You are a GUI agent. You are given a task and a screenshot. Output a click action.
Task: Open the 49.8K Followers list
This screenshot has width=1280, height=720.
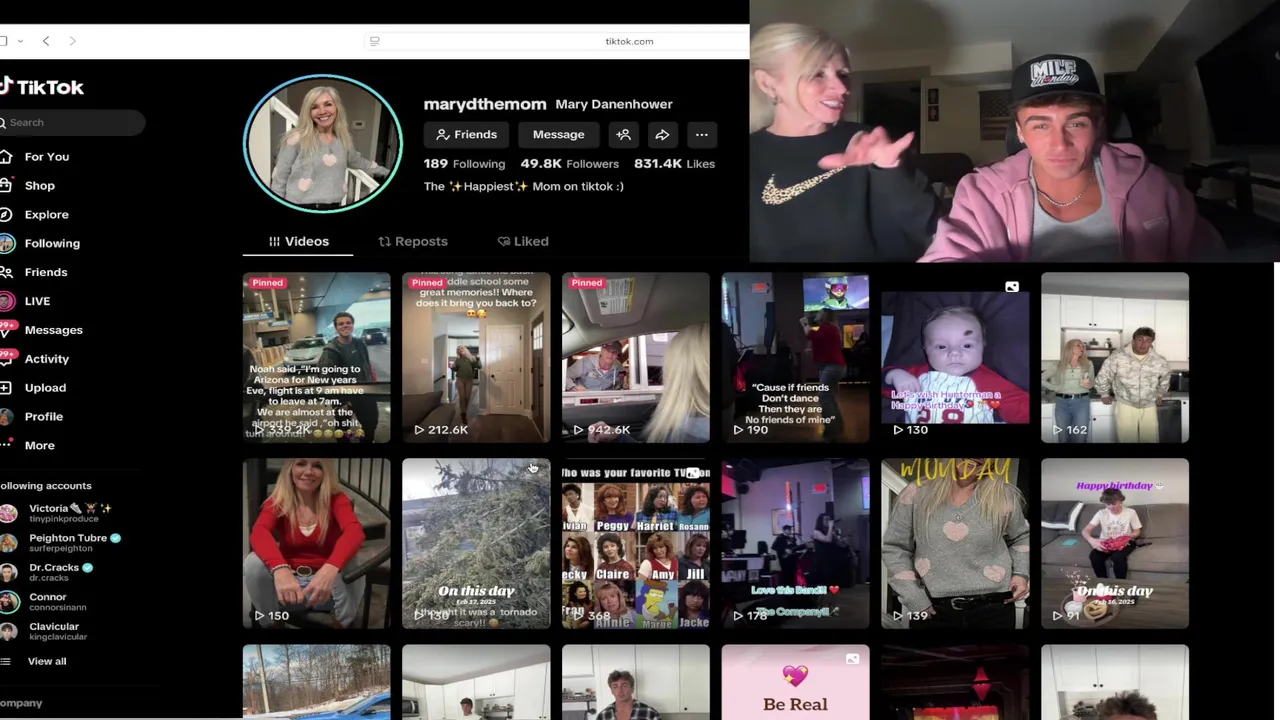coord(569,164)
